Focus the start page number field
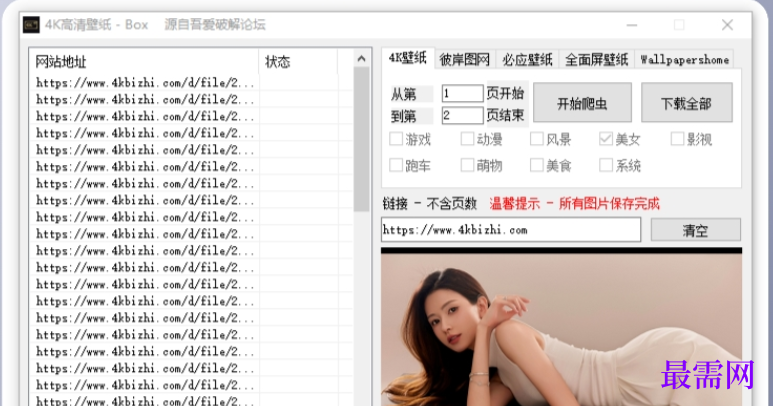Viewport: 773px width, 406px height. (x=462, y=93)
